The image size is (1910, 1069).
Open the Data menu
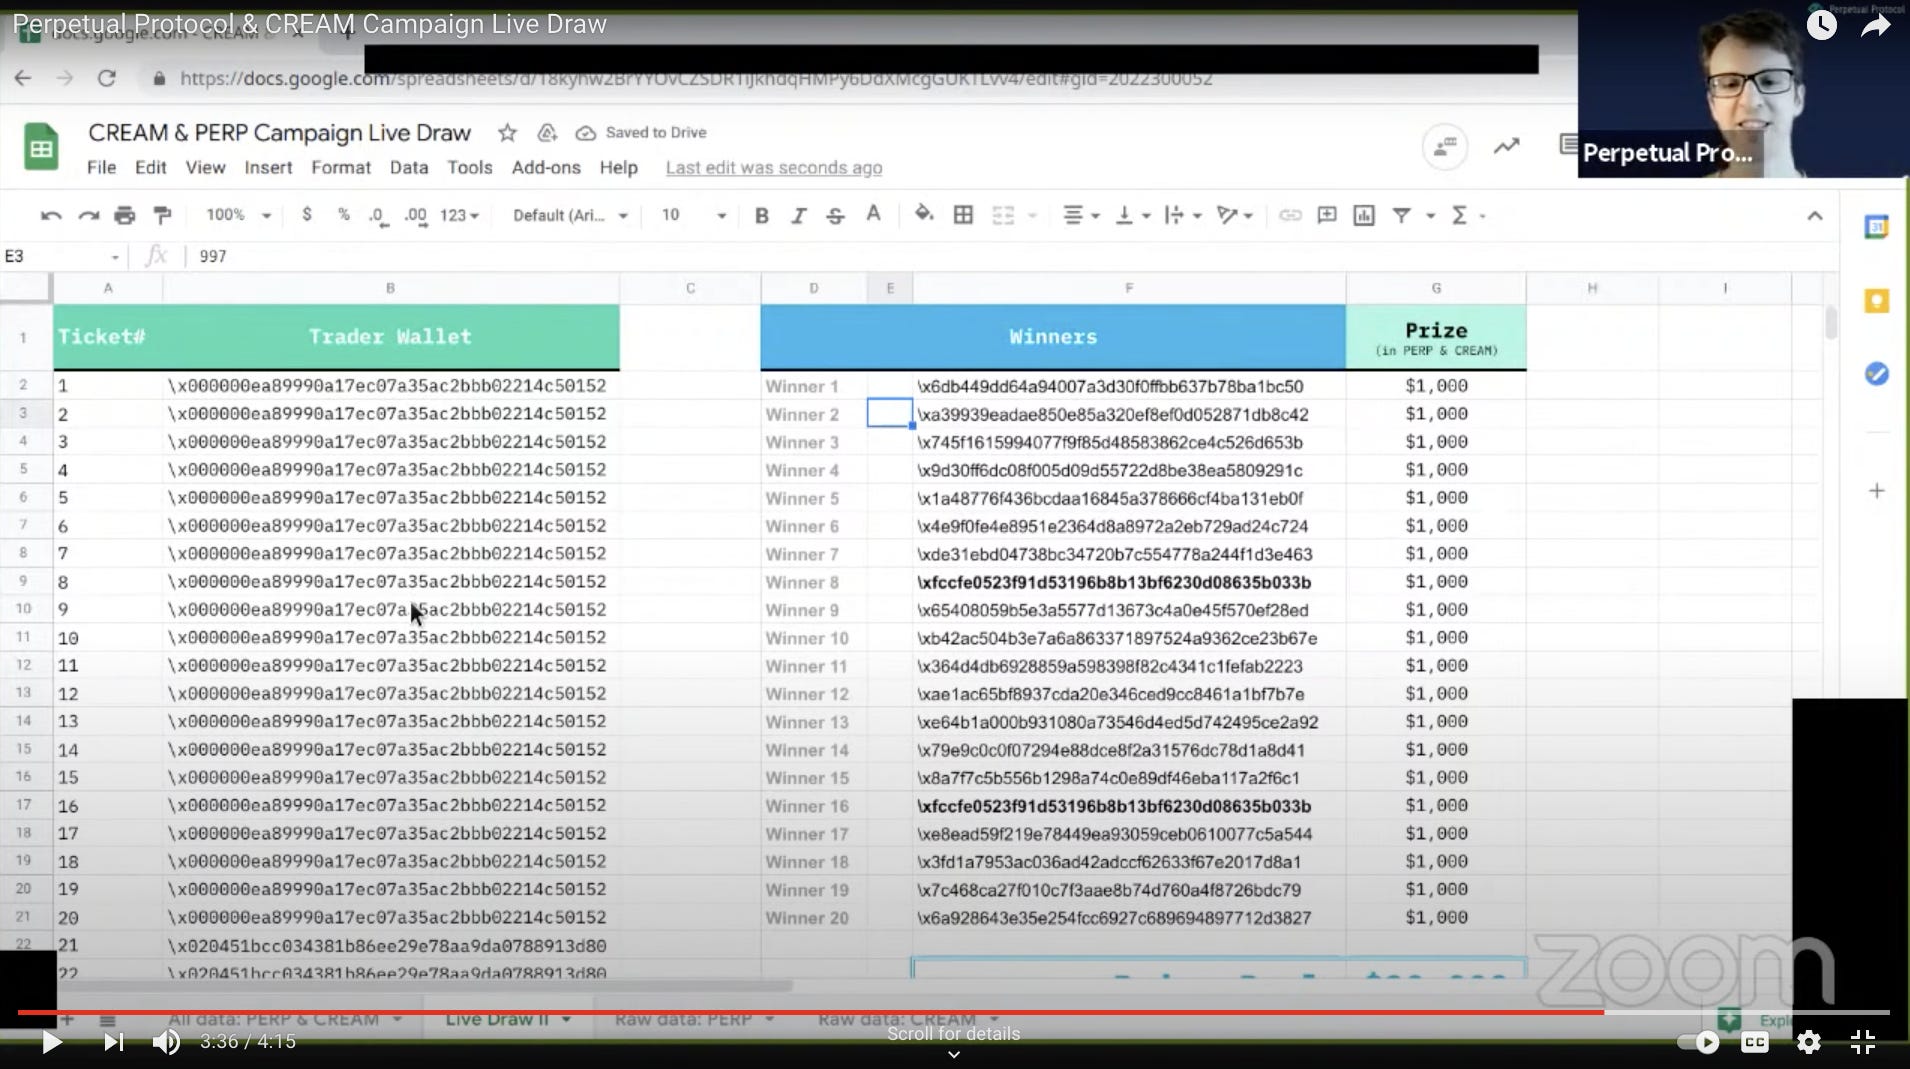(x=409, y=167)
